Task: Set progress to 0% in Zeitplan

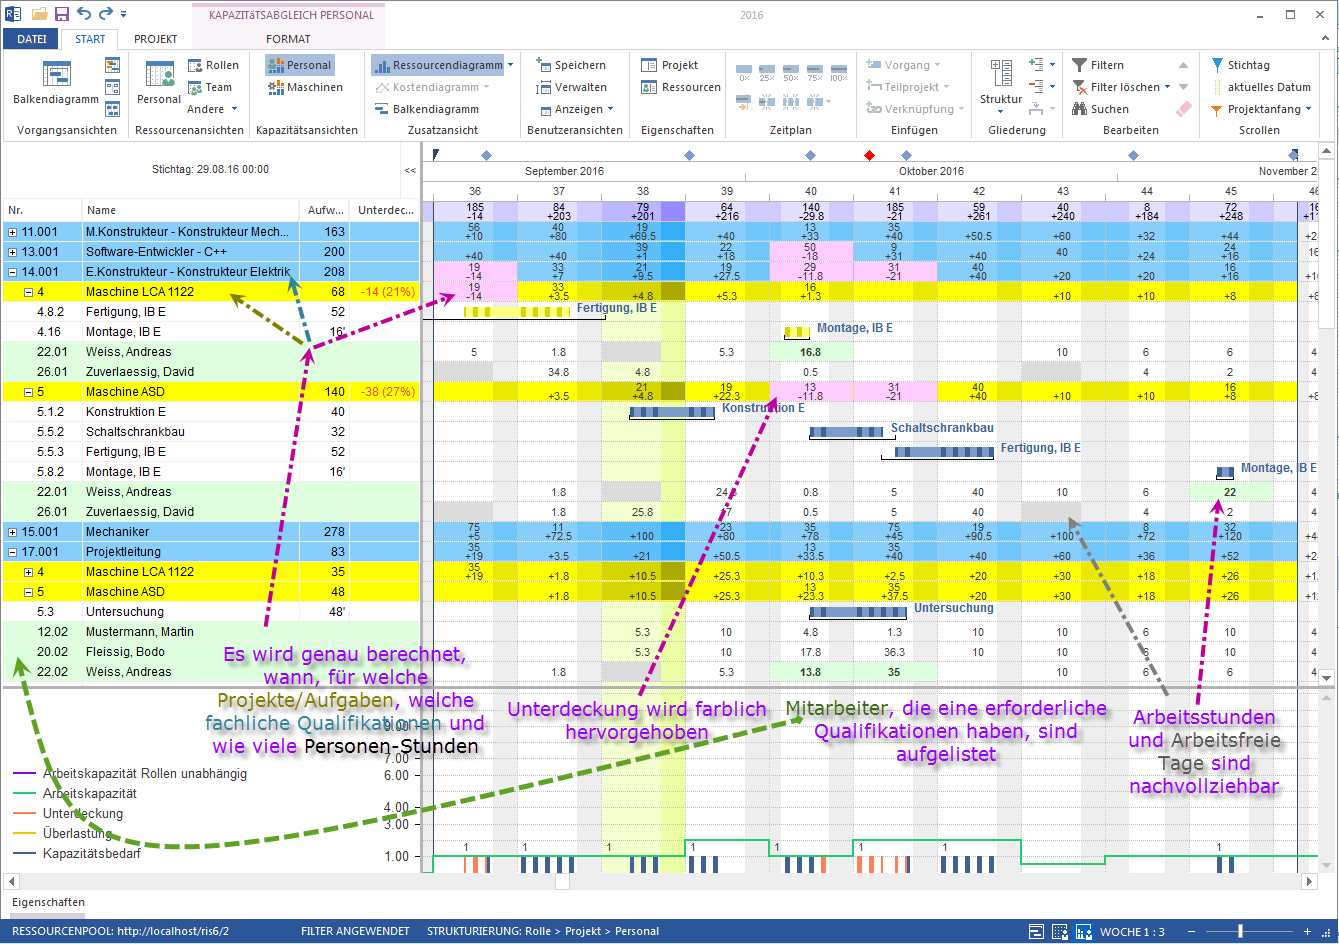Action: [744, 71]
